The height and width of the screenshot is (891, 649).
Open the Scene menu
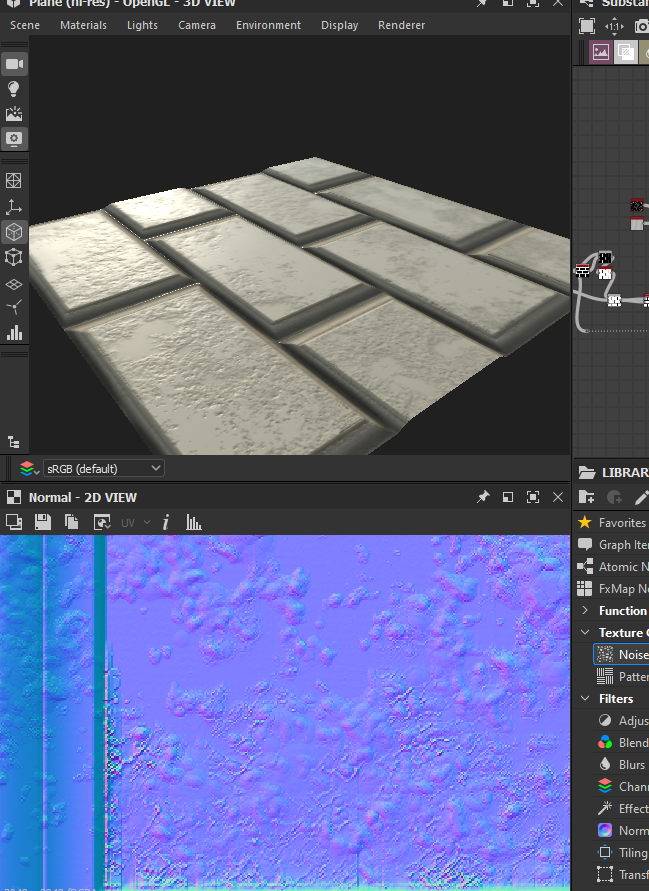point(25,25)
